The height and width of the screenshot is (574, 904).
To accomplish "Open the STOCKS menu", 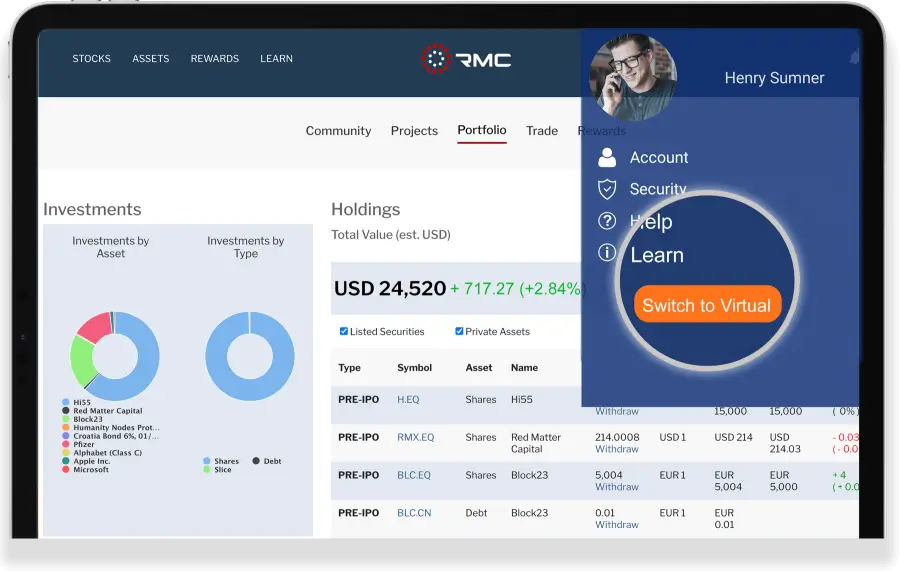I will coord(91,59).
